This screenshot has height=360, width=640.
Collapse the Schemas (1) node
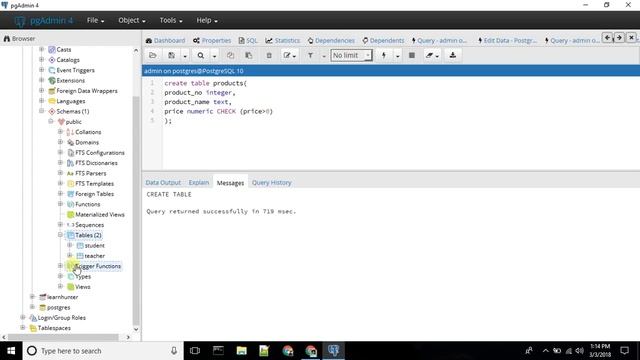pyautogui.click(x=41, y=111)
